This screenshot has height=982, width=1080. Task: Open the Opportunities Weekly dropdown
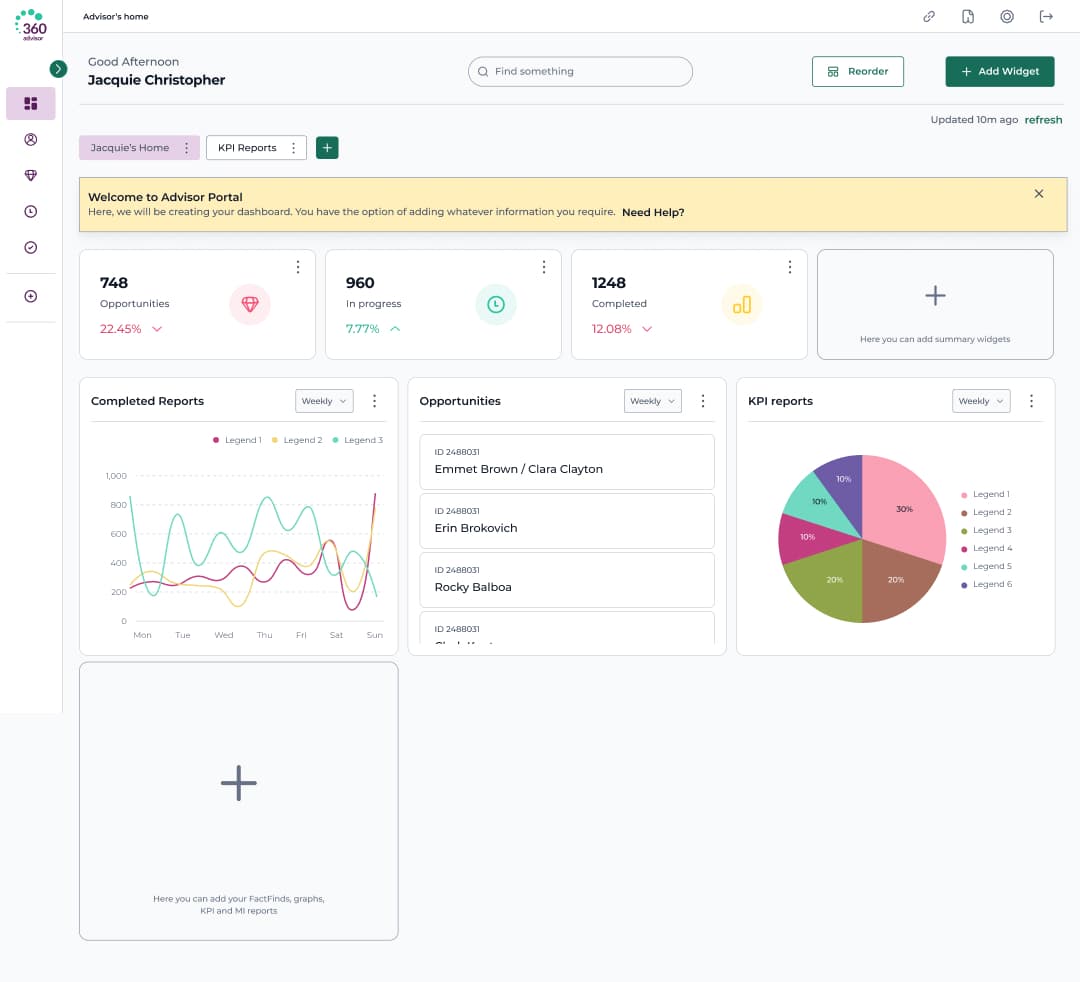point(653,401)
